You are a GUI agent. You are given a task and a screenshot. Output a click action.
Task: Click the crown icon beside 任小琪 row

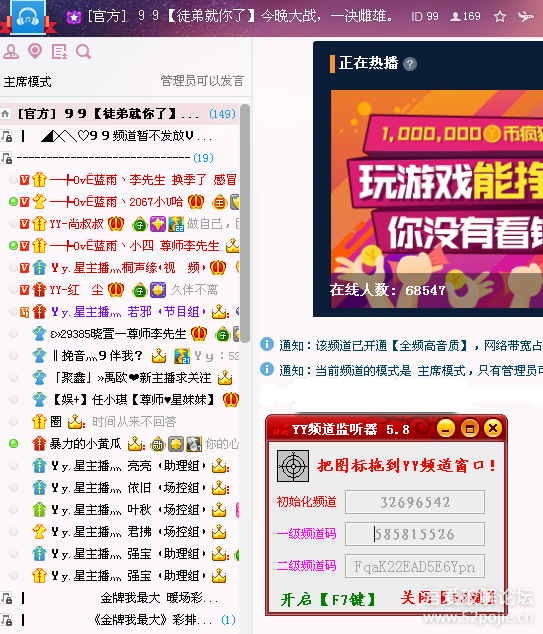(x=230, y=399)
